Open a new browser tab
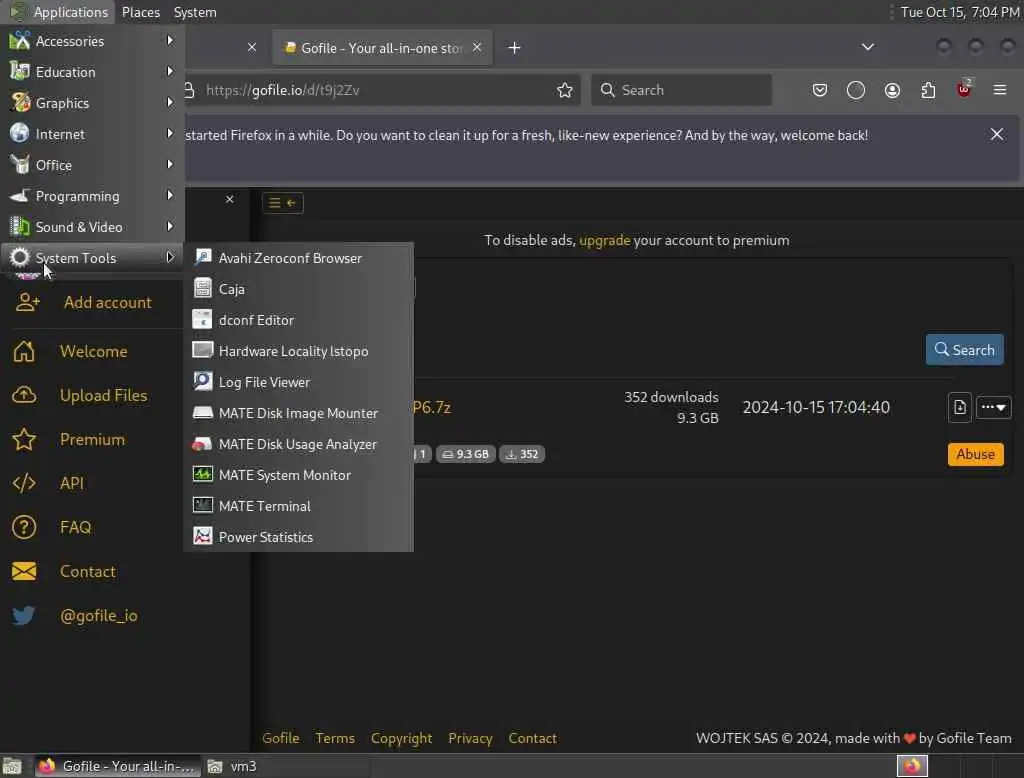This screenshot has height=778, width=1024. tap(515, 48)
